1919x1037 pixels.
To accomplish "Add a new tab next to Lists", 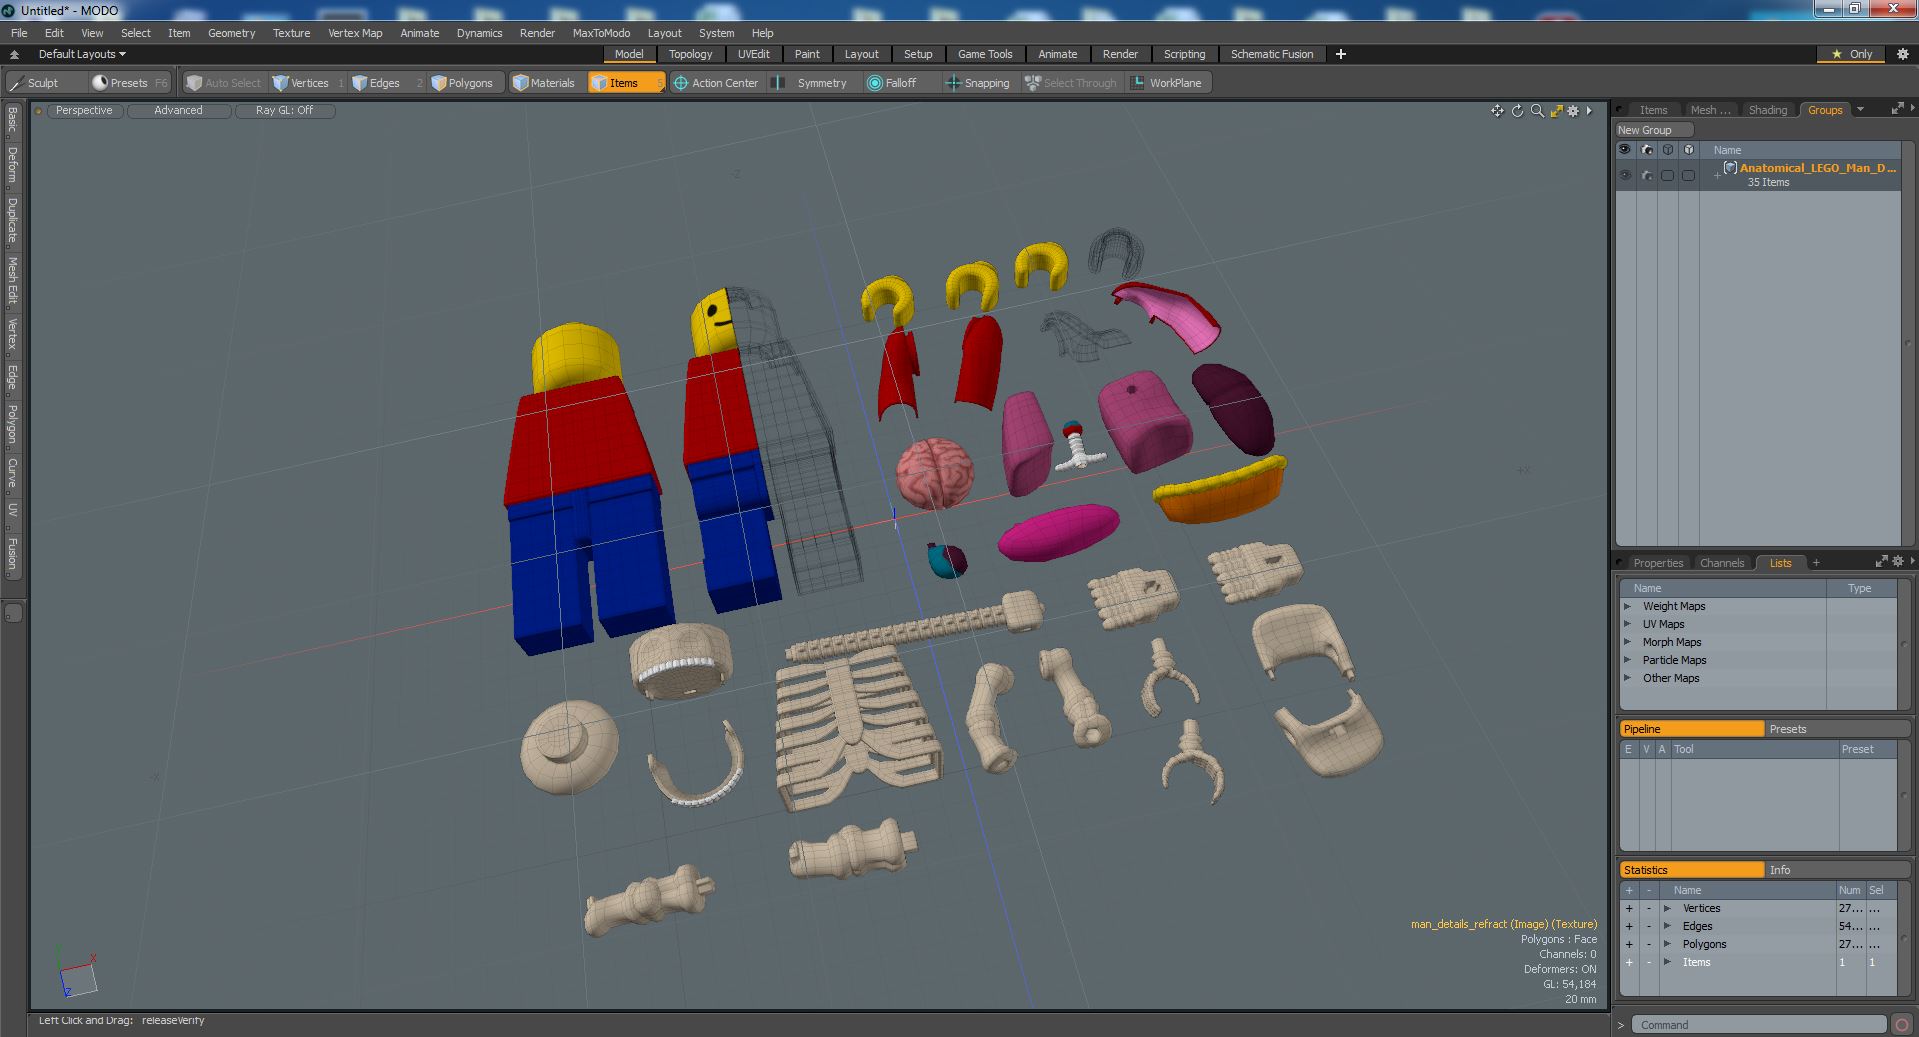I will pos(1816,563).
